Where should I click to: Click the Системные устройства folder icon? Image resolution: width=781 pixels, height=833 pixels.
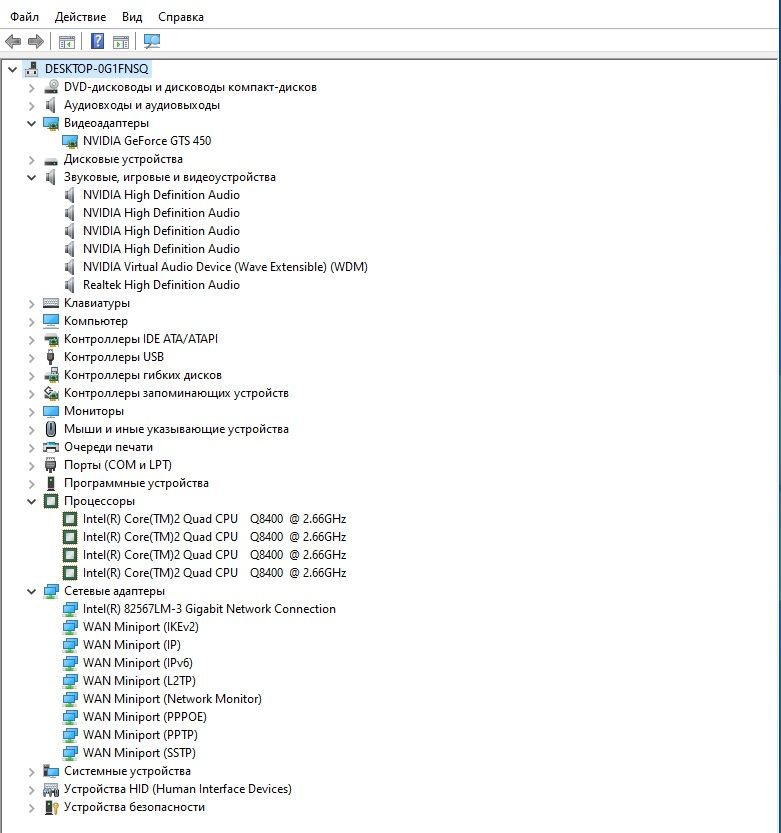pyautogui.click(x=51, y=771)
